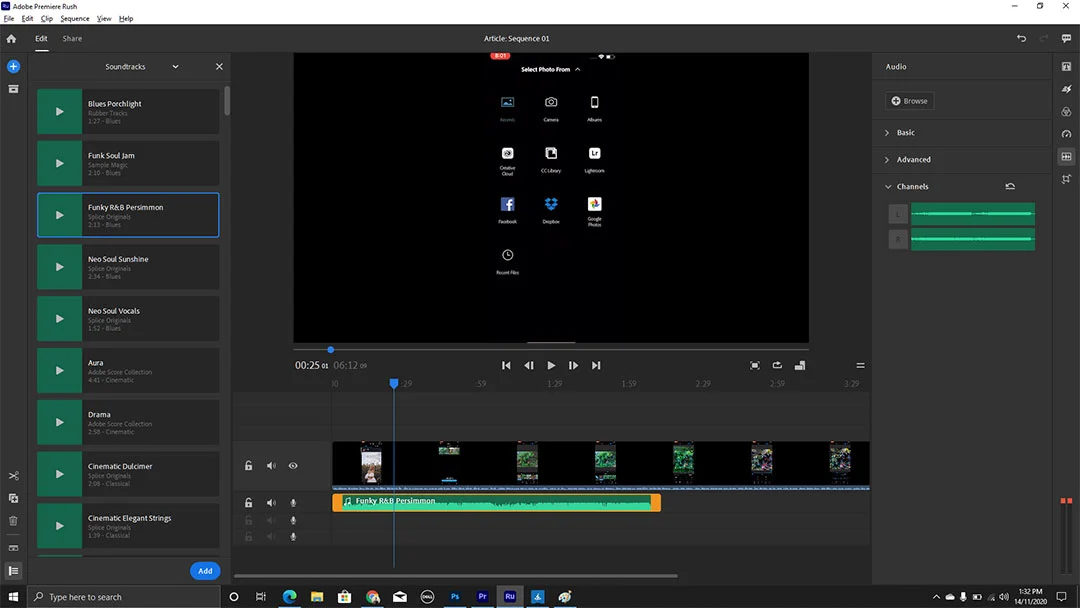Toggle right channel R button
Screen dimensions: 1080x608
point(898,240)
